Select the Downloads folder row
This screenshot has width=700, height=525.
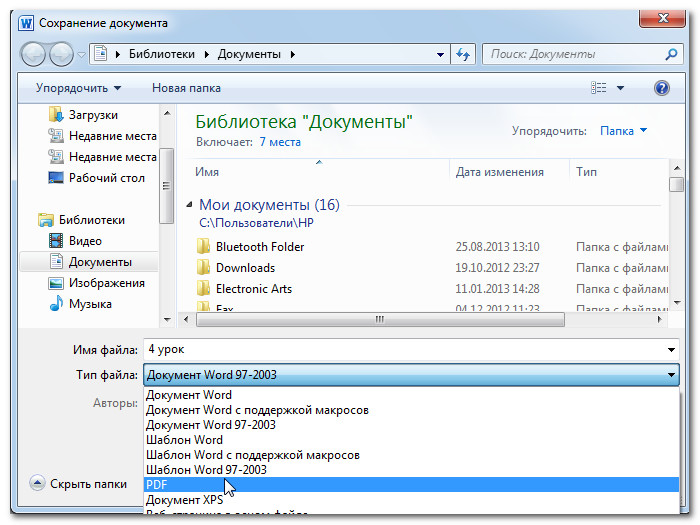[431, 268]
